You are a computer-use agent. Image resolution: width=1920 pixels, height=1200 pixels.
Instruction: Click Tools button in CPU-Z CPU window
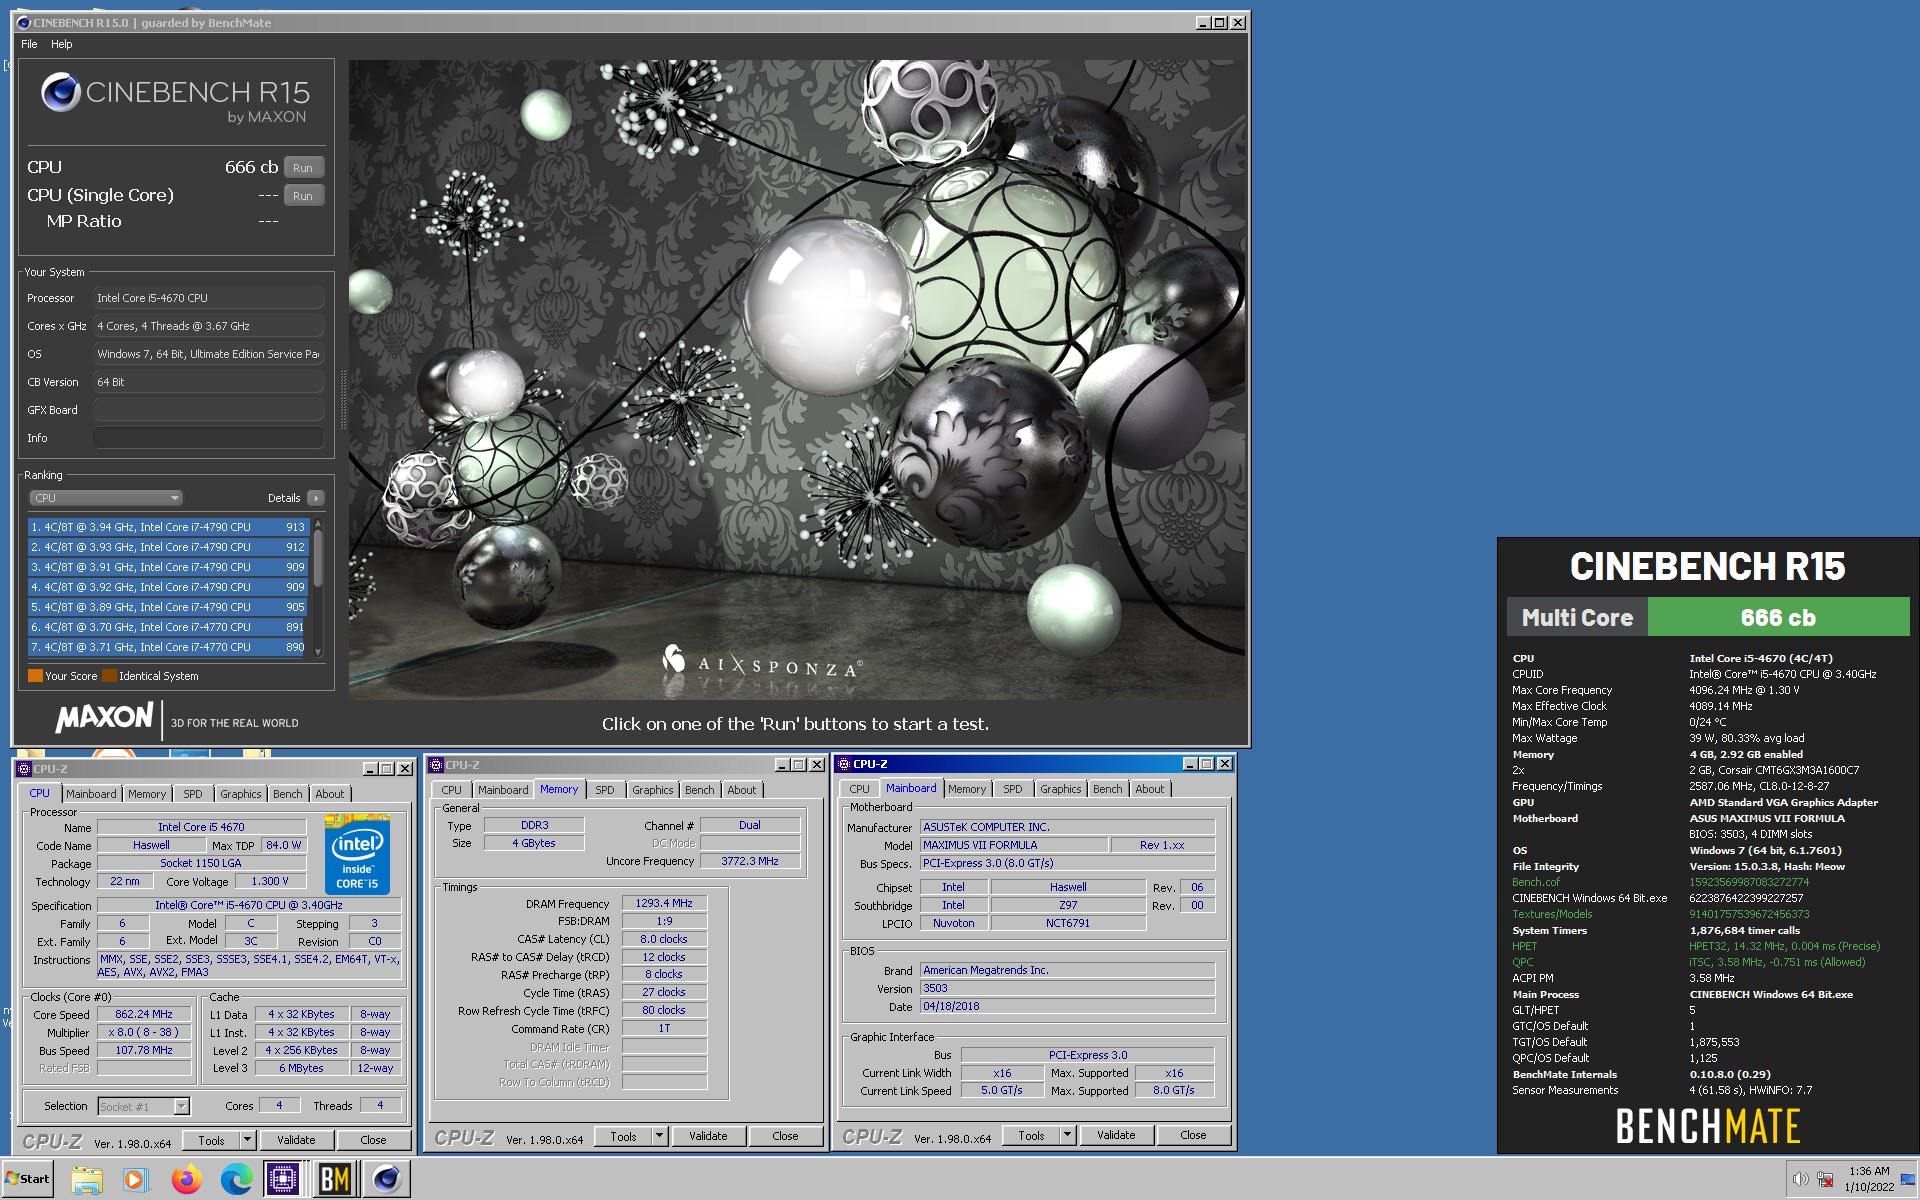point(212,1140)
